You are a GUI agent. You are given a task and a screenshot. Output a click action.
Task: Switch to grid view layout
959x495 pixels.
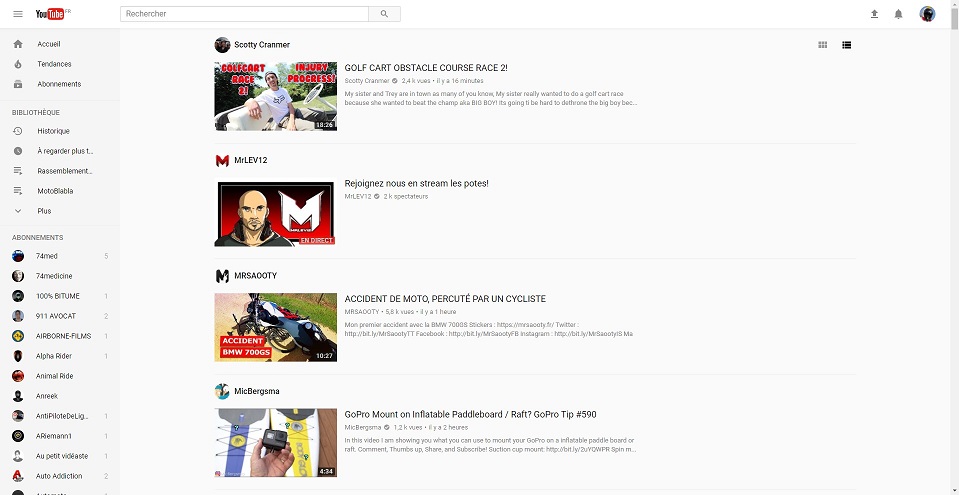pos(823,45)
